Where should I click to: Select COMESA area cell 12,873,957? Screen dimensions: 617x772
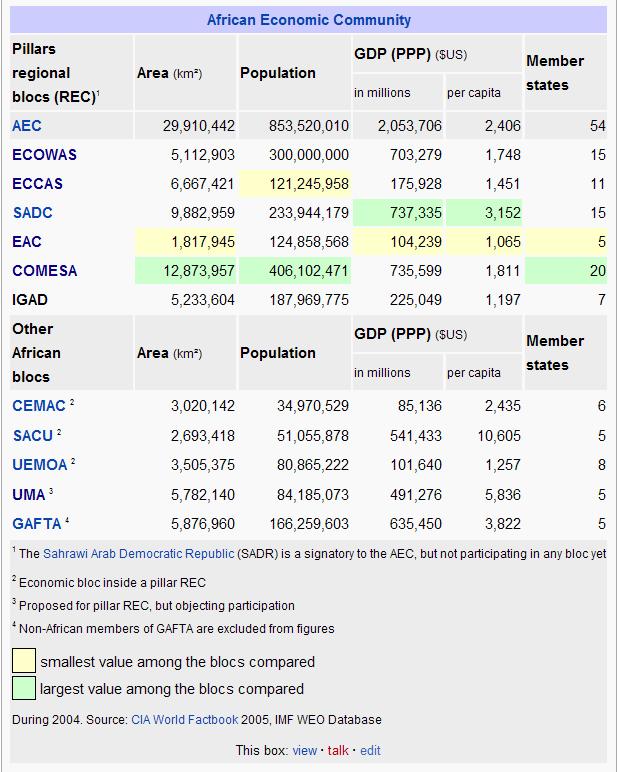186,271
